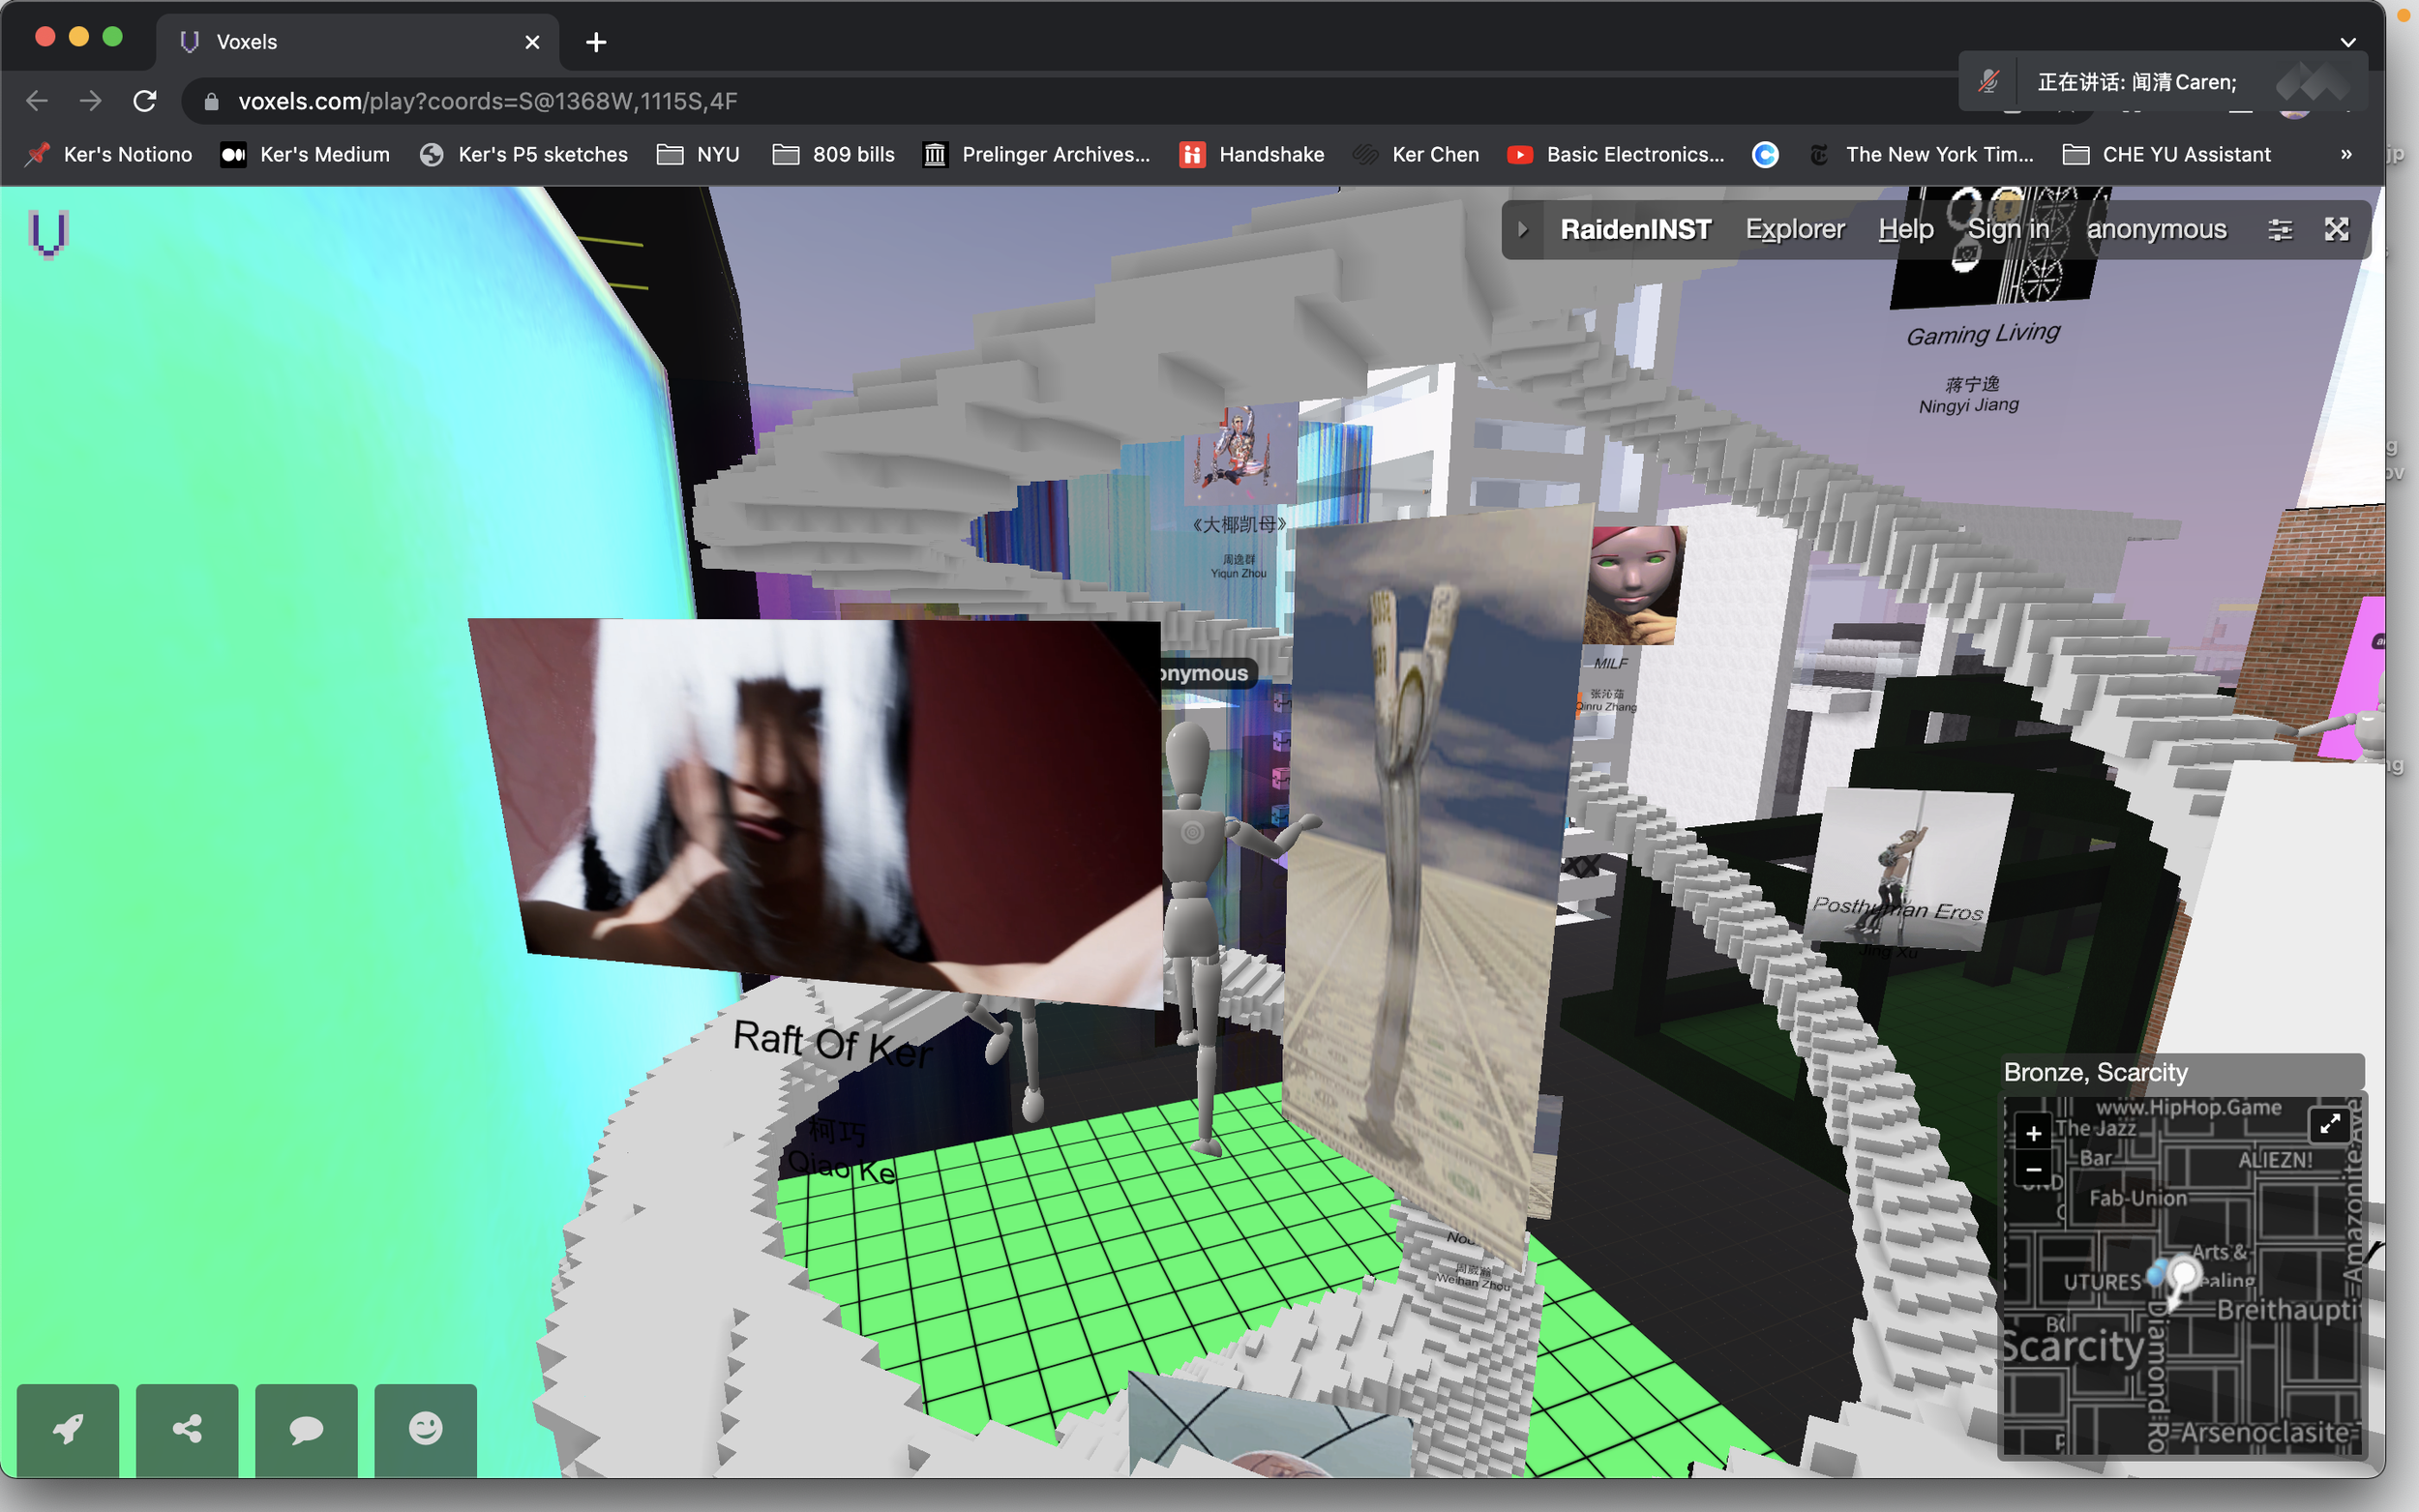Screen dimensions: 2419x1512
Task: Zoom in the minimap with plus
Action: [x=2033, y=1134]
